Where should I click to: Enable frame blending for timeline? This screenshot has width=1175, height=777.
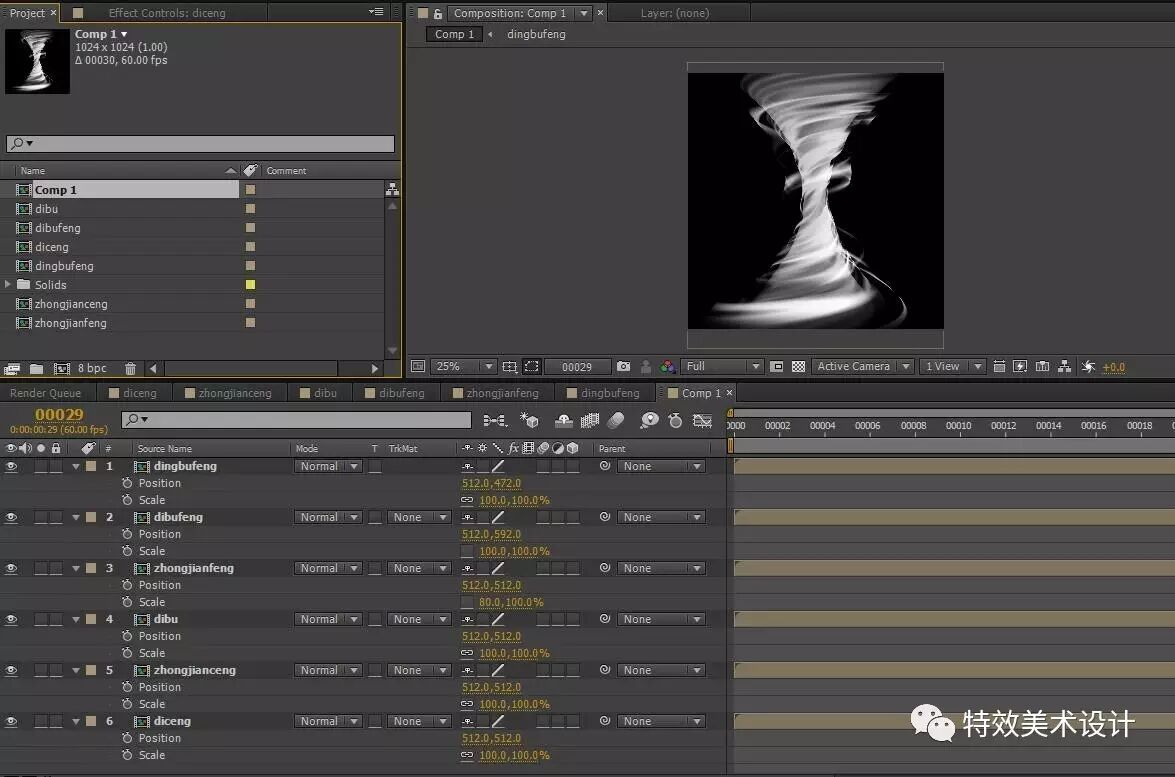[x=590, y=420]
